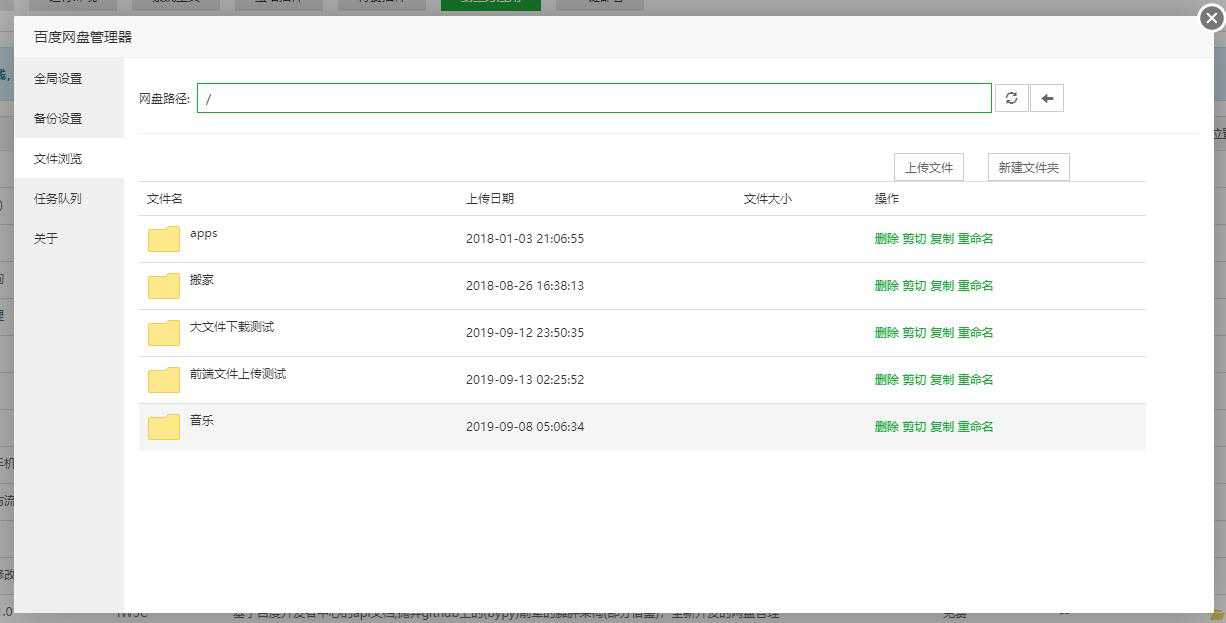This screenshot has width=1226, height=623.
Task: Rename the 前端文件上传测试 folder
Action: point(975,380)
